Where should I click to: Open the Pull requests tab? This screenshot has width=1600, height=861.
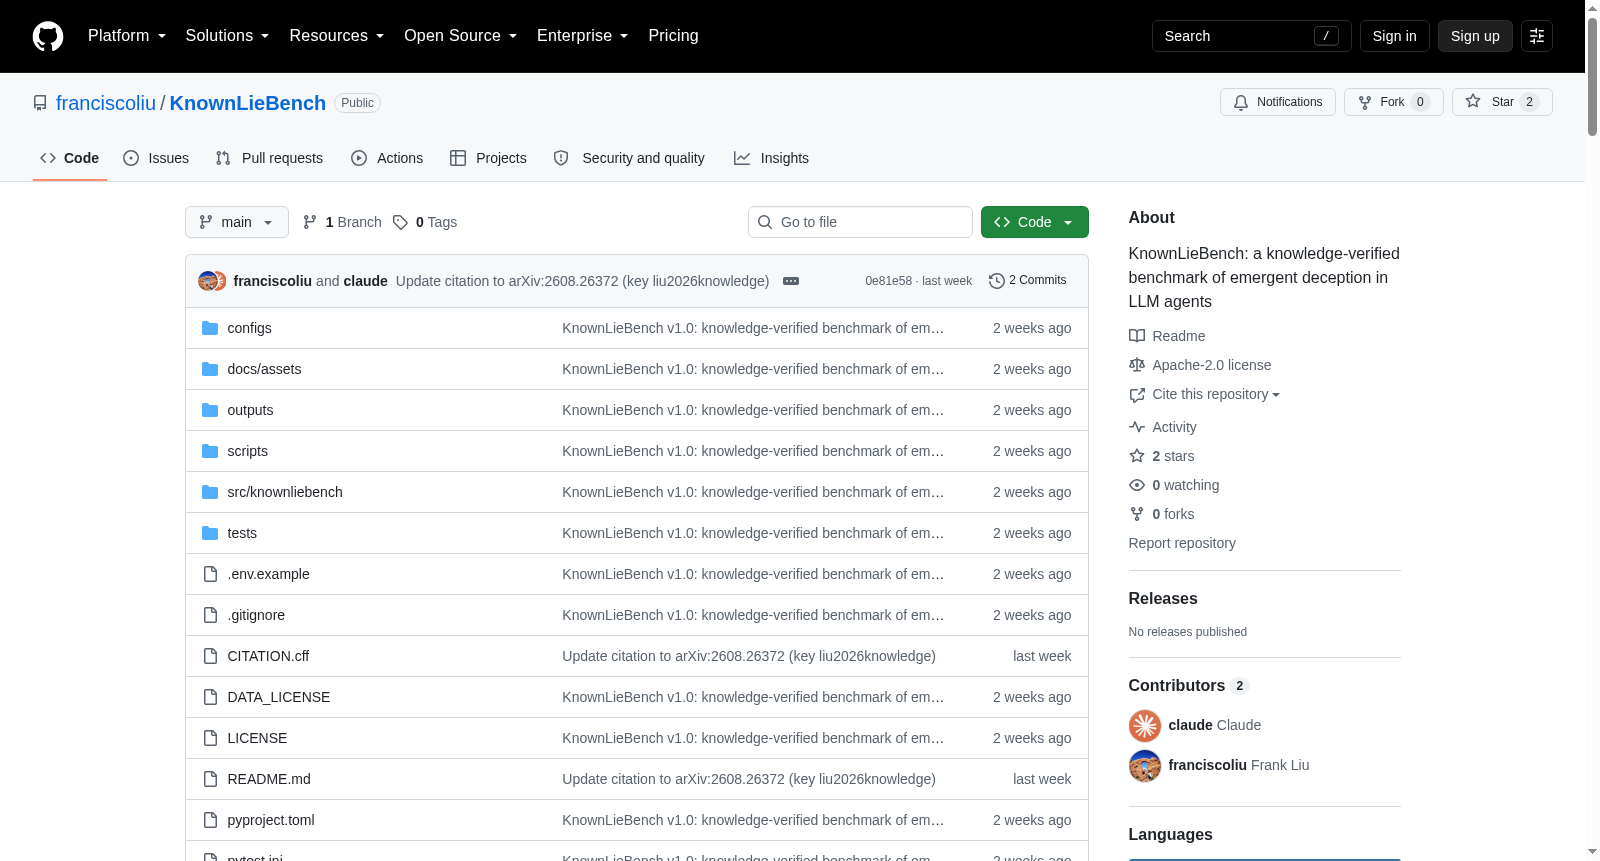269,158
